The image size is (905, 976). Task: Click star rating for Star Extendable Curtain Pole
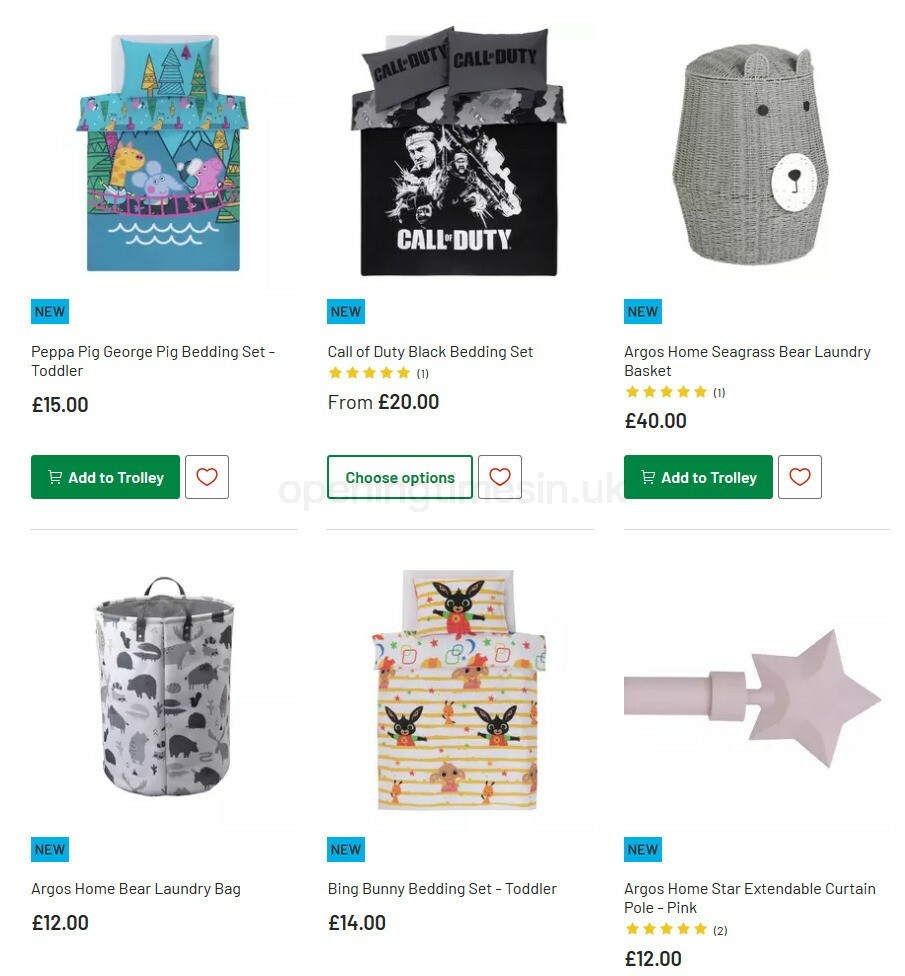click(x=666, y=928)
